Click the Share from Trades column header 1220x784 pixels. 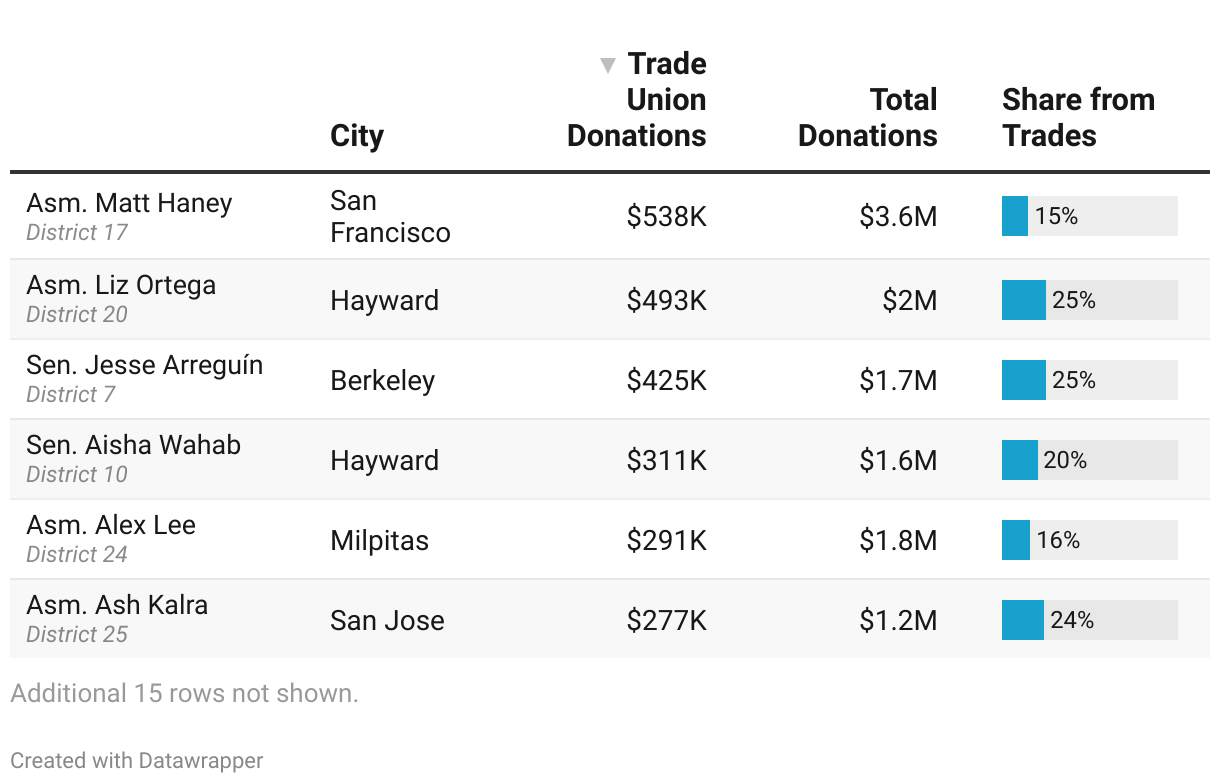[1078, 117]
